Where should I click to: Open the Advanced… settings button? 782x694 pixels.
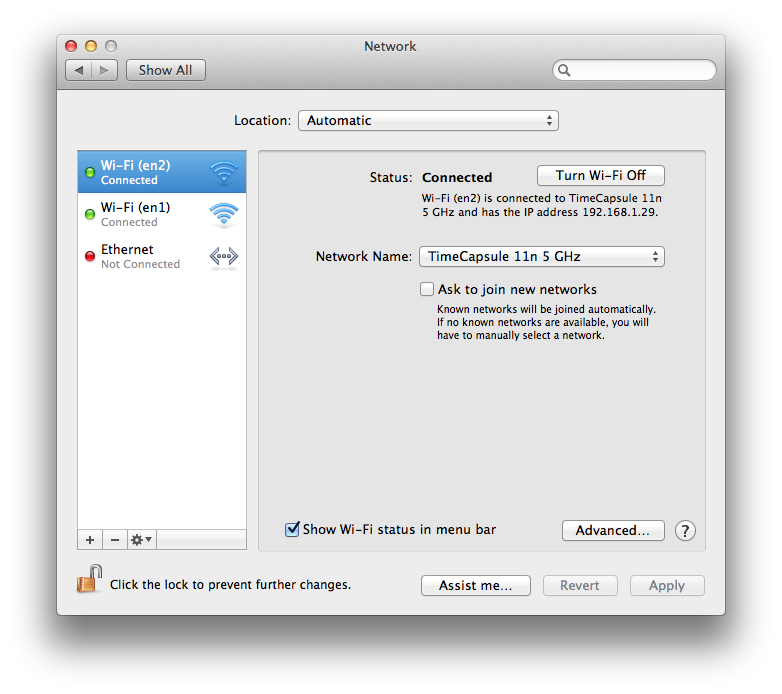pos(613,531)
